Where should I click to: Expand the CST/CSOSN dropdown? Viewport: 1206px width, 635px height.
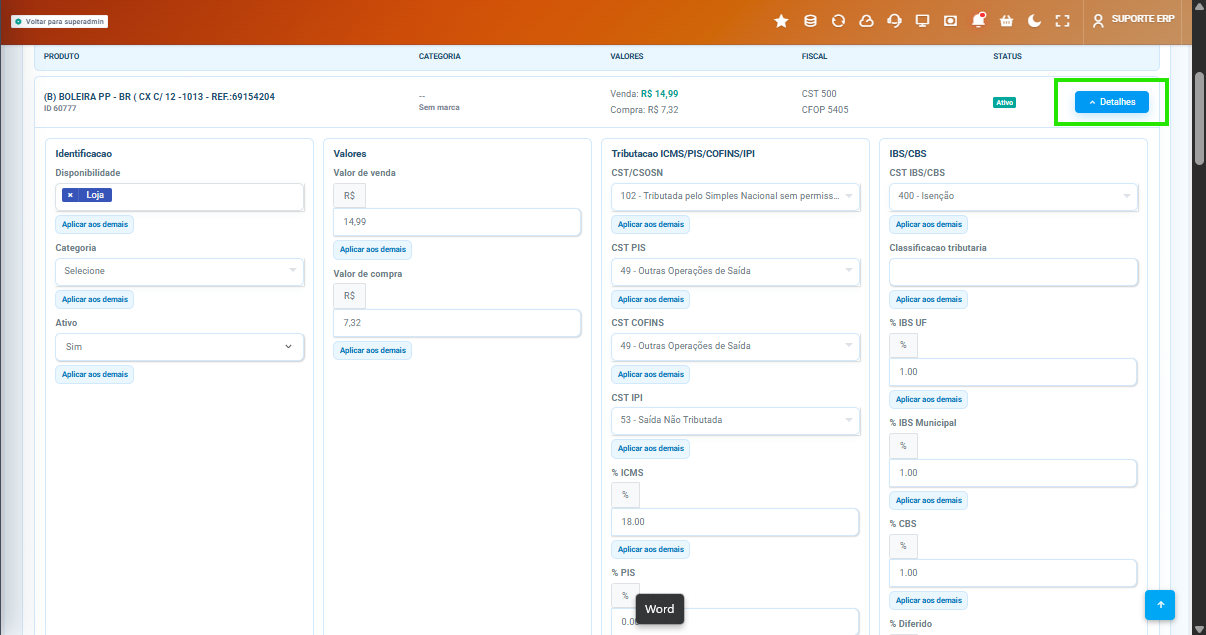click(x=736, y=196)
